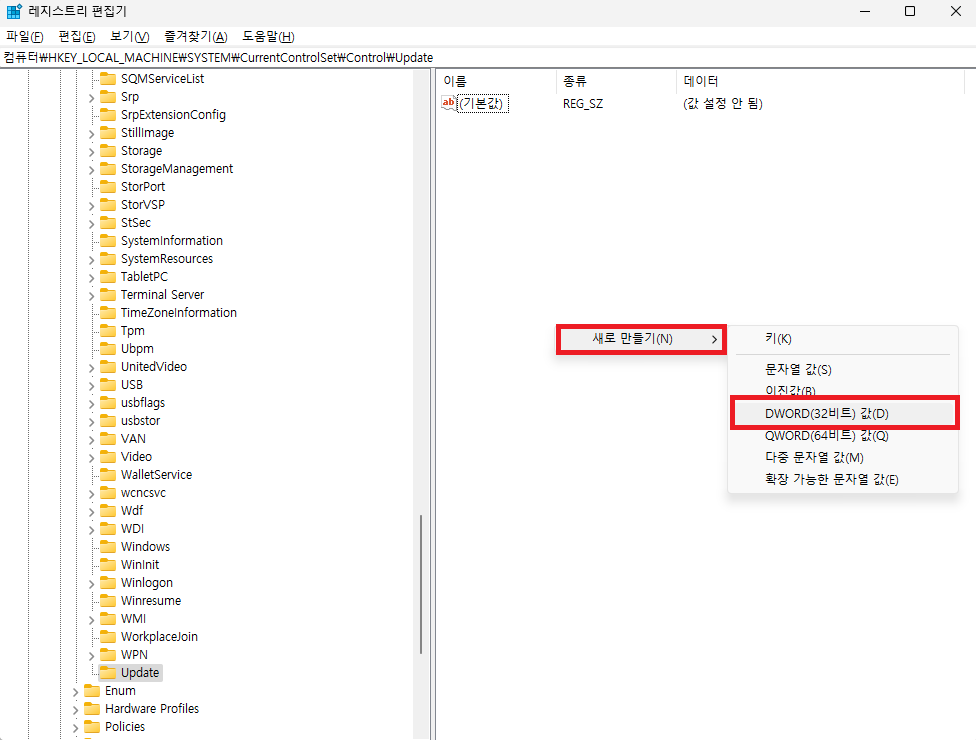Image resolution: width=976 pixels, height=740 pixels.
Task: Choose 확장 가능한 문자열 값(E) option
Action: (x=832, y=479)
